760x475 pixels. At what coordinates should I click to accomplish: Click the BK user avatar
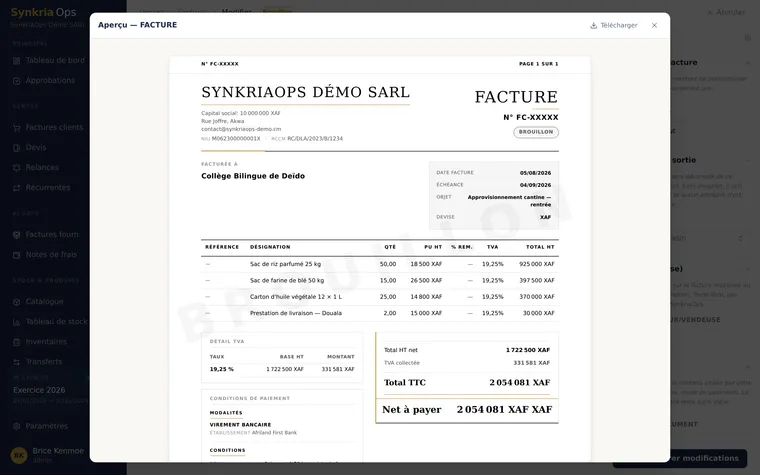coord(19,455)
